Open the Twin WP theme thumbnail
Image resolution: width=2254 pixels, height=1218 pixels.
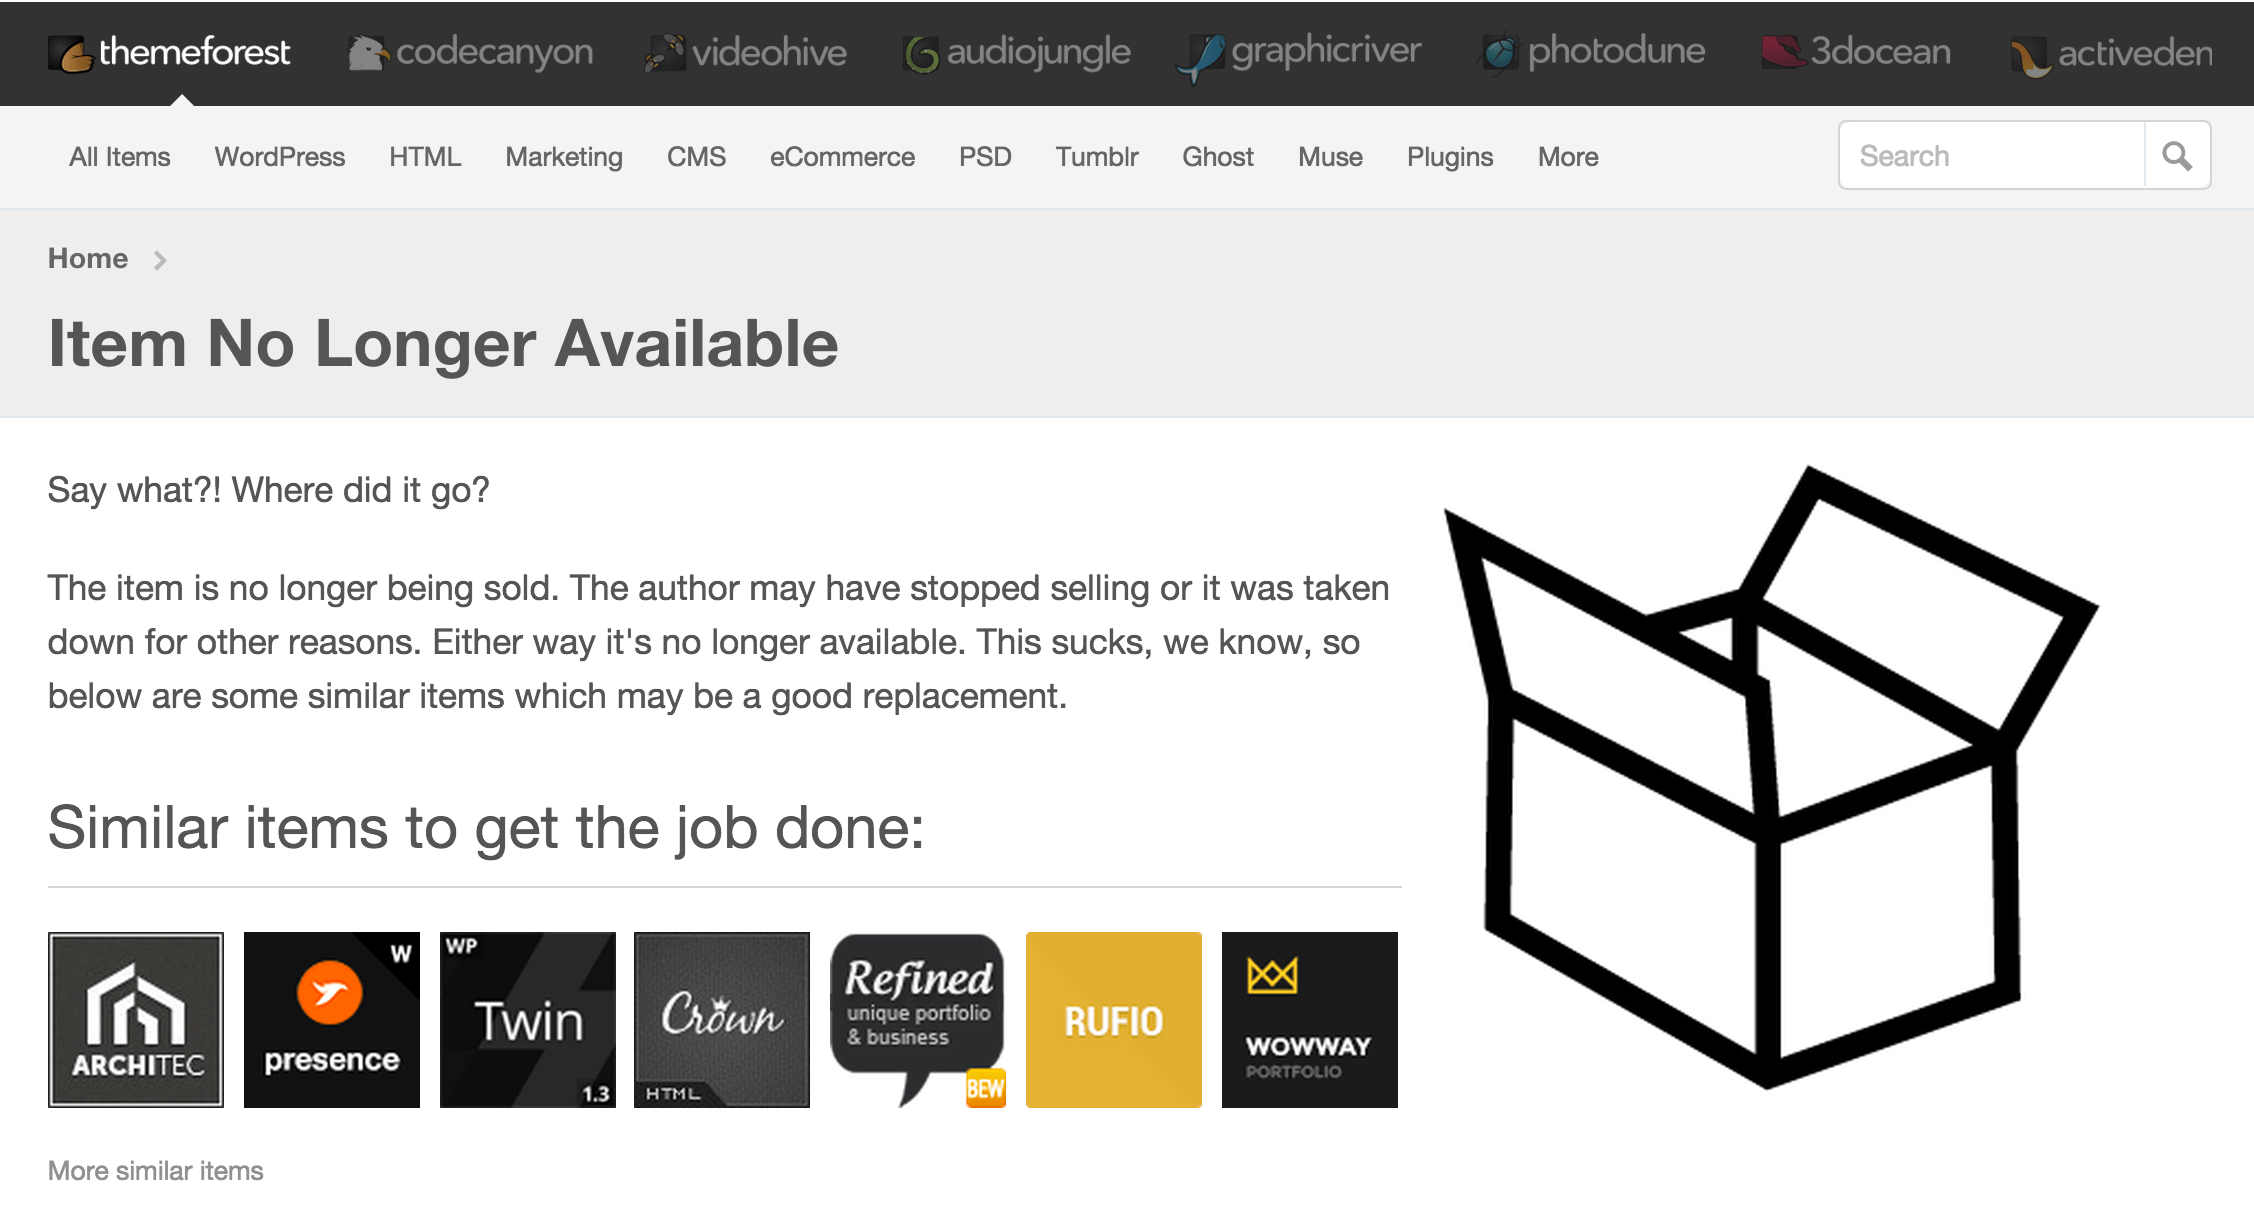pos(528,1020)
